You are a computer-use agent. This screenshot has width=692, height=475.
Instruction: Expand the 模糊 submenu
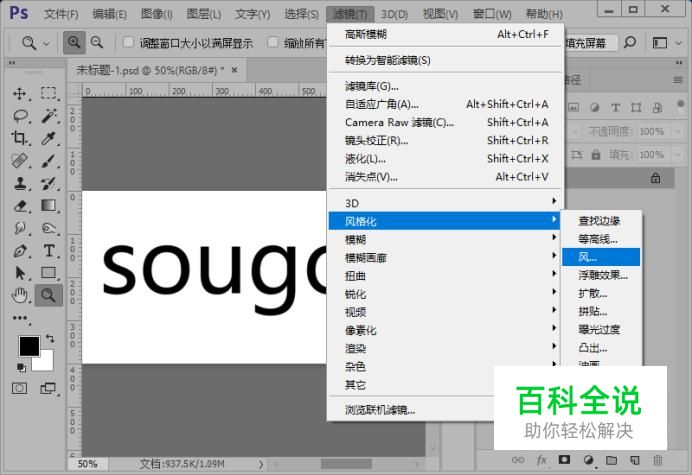pos(444,239)
